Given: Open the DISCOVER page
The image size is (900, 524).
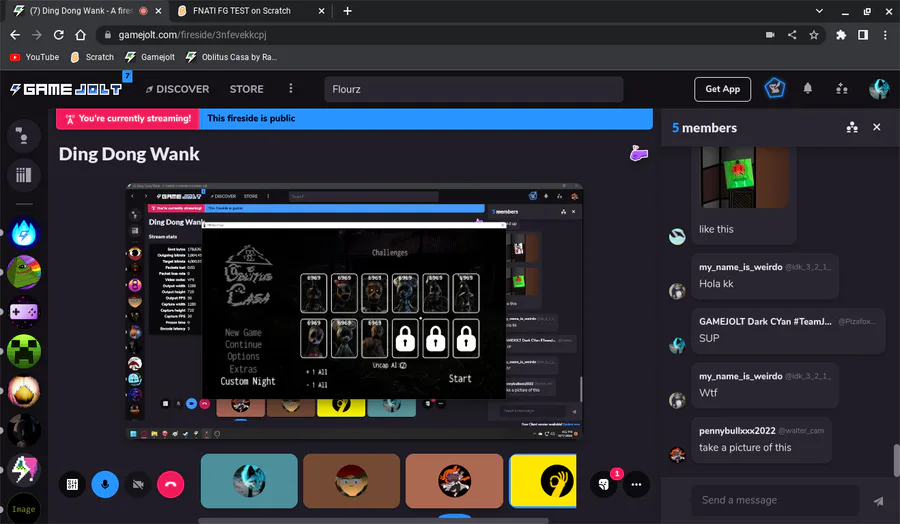Looking at the screenshot, I should 177,89.
